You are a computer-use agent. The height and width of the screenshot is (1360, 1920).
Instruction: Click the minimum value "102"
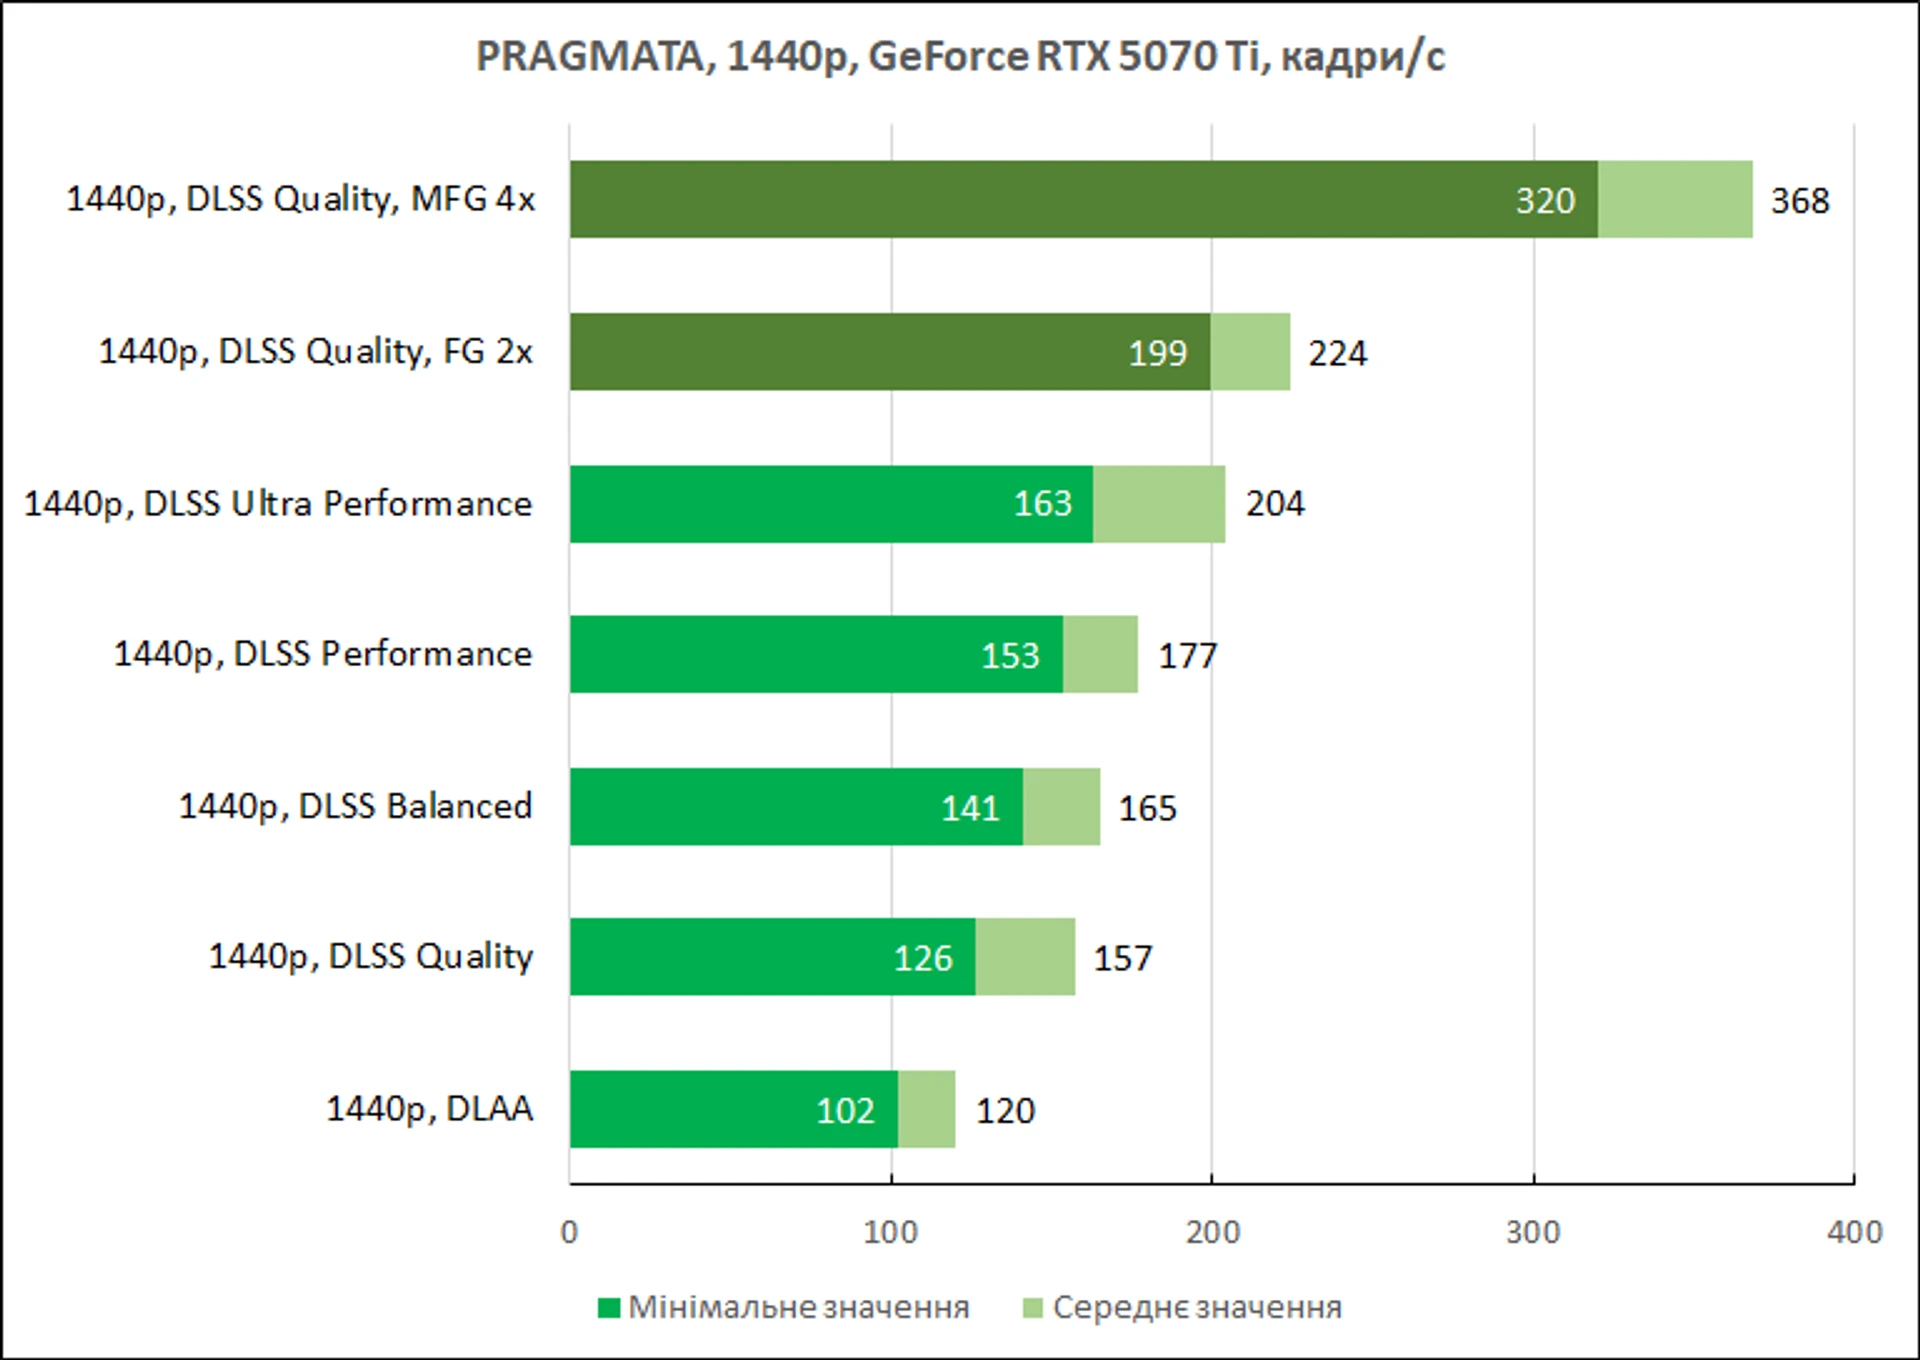846,1111
